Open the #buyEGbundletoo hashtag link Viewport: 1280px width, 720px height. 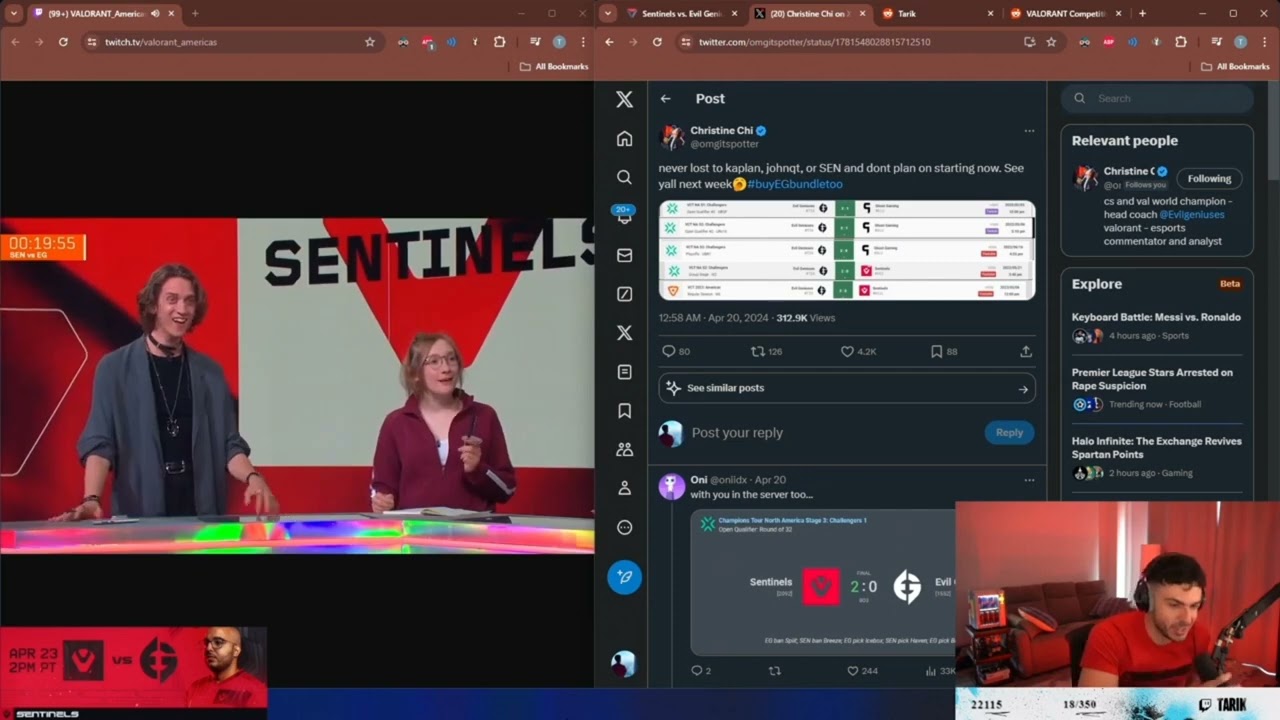tap(795, 184)
